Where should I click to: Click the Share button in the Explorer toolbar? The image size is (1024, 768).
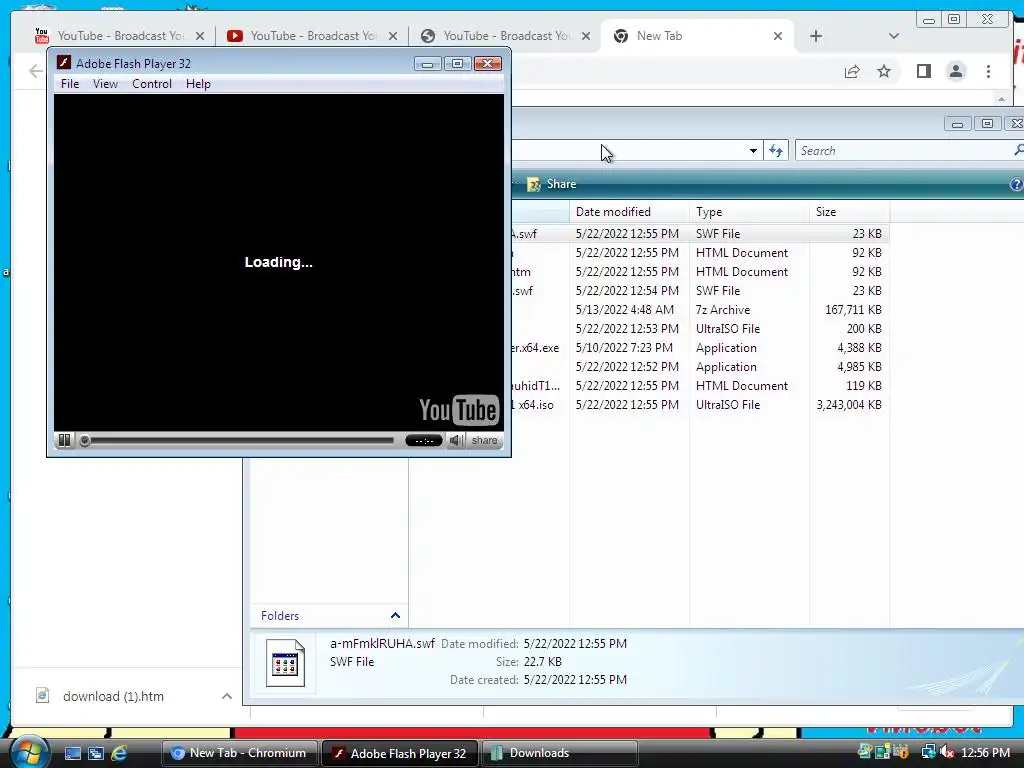click(x=552, y=184)
